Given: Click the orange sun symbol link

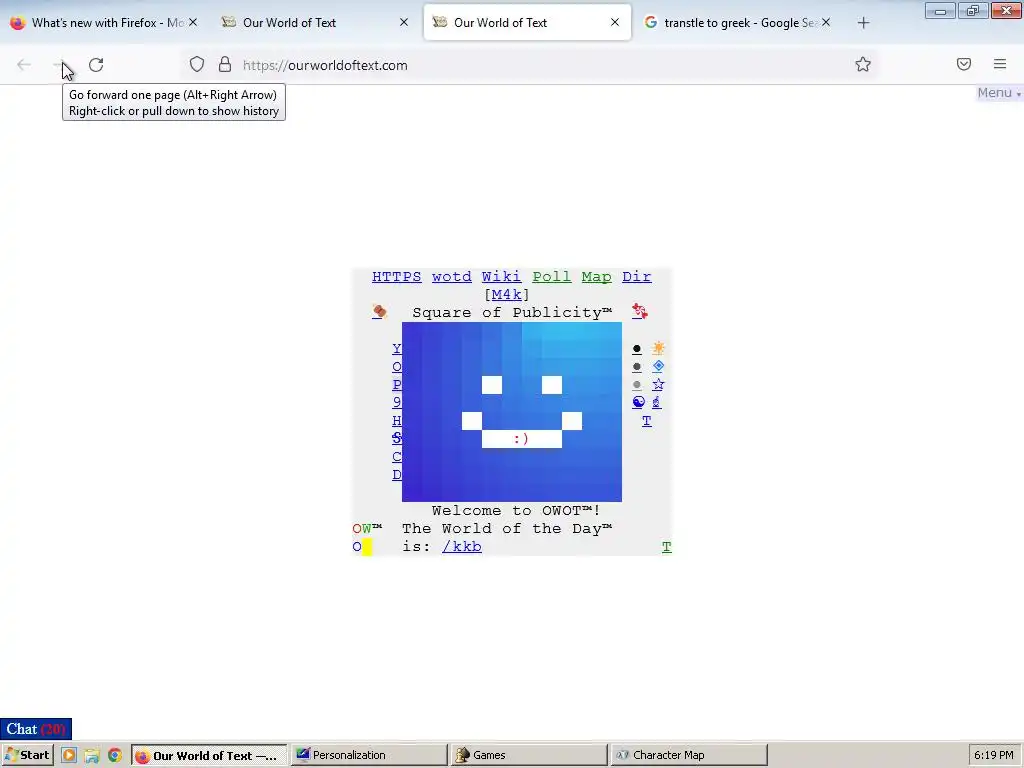Looking at the screenshot, I should pyautogui.click(x=658, y=348).
